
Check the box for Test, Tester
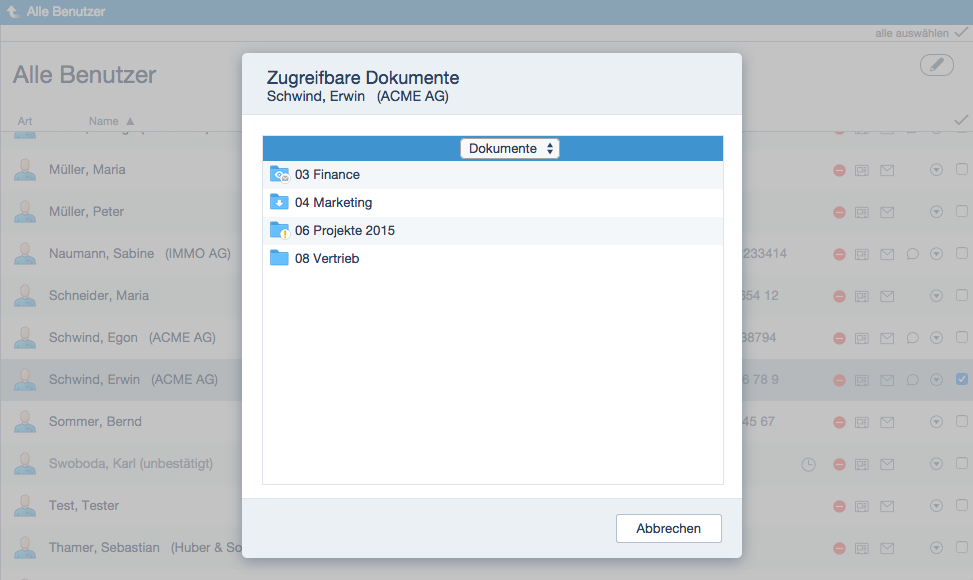point(961,505)
